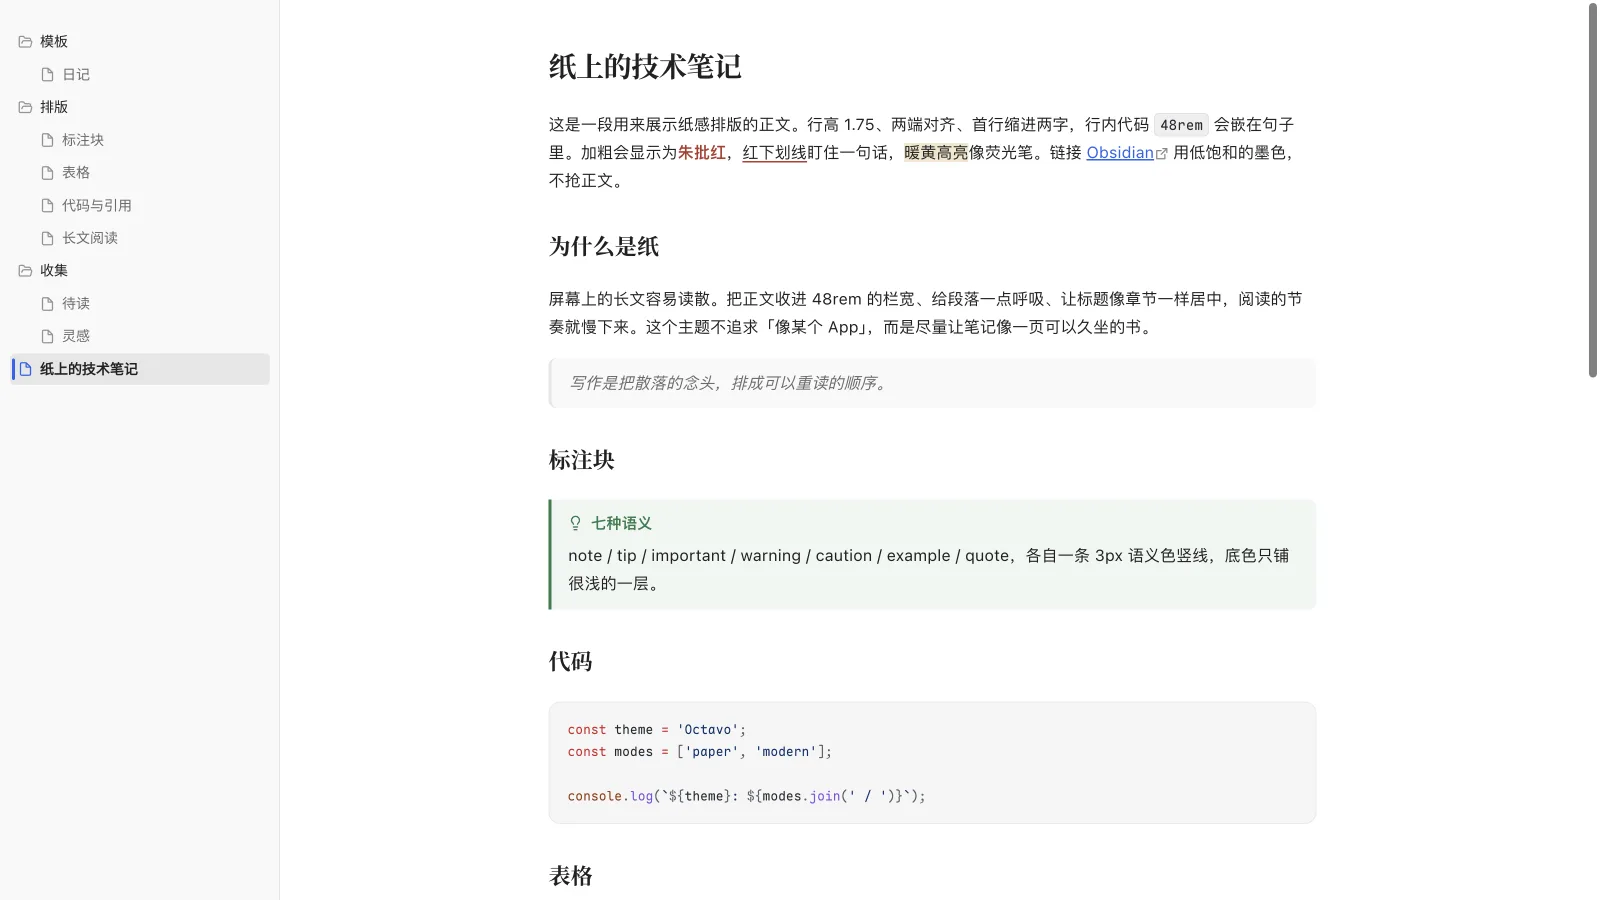The width and height of the screenshot is (1600, 900).
Task: Follow the Obsidian link
Action: pos(1120,153)
